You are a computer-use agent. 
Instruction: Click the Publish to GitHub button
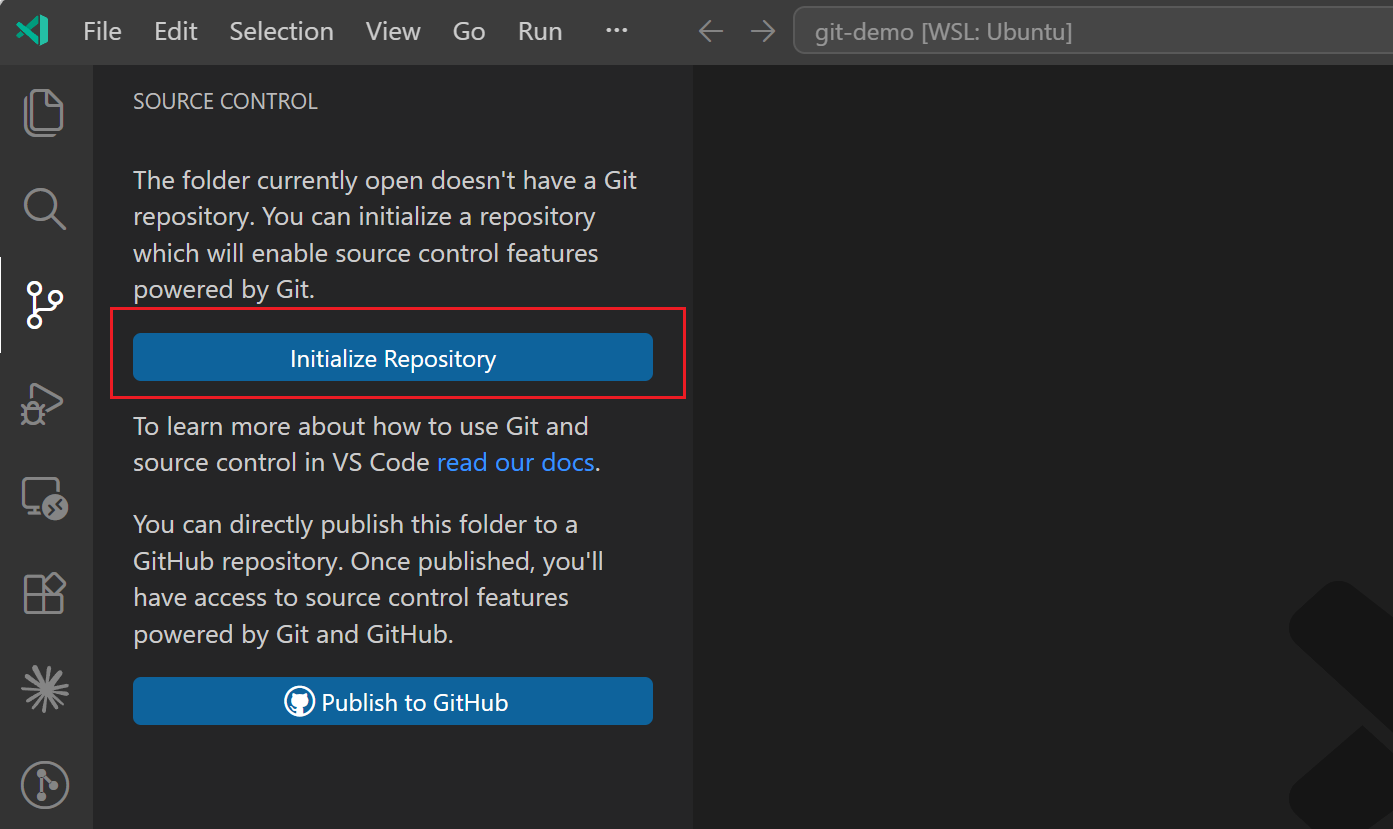[393, 701]
